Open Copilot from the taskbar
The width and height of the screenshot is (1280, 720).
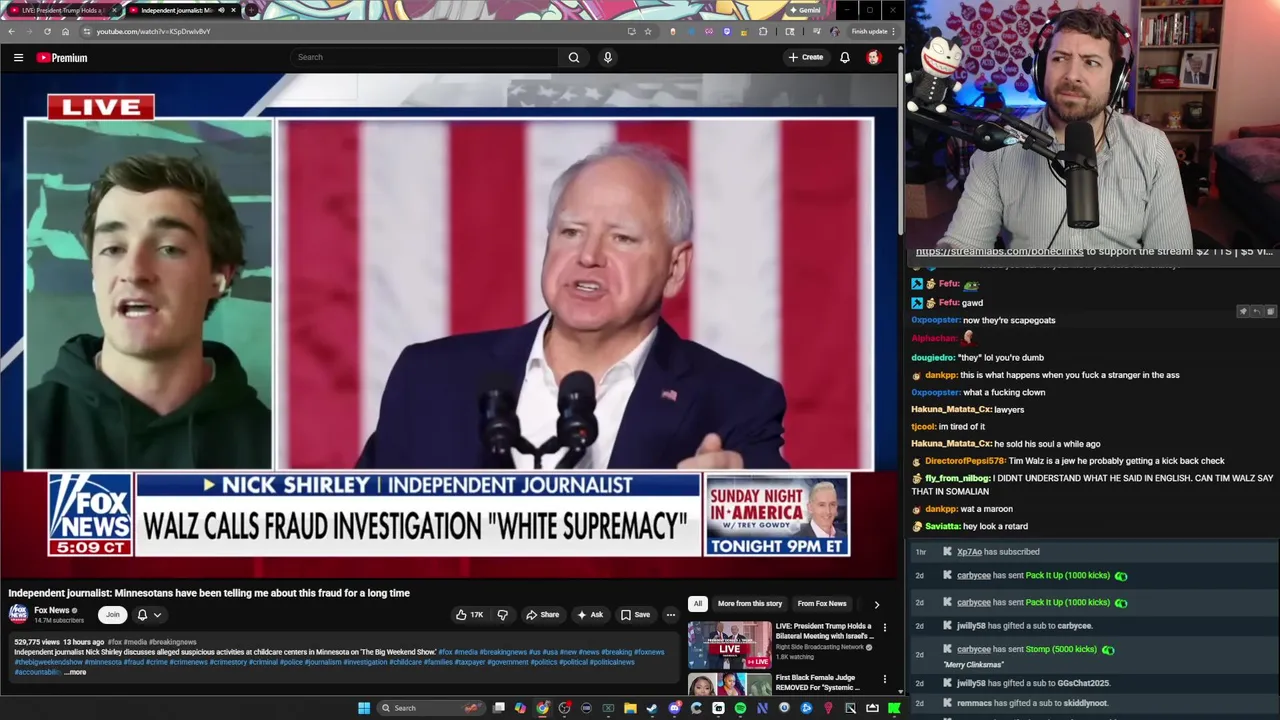tap(520, 708)
